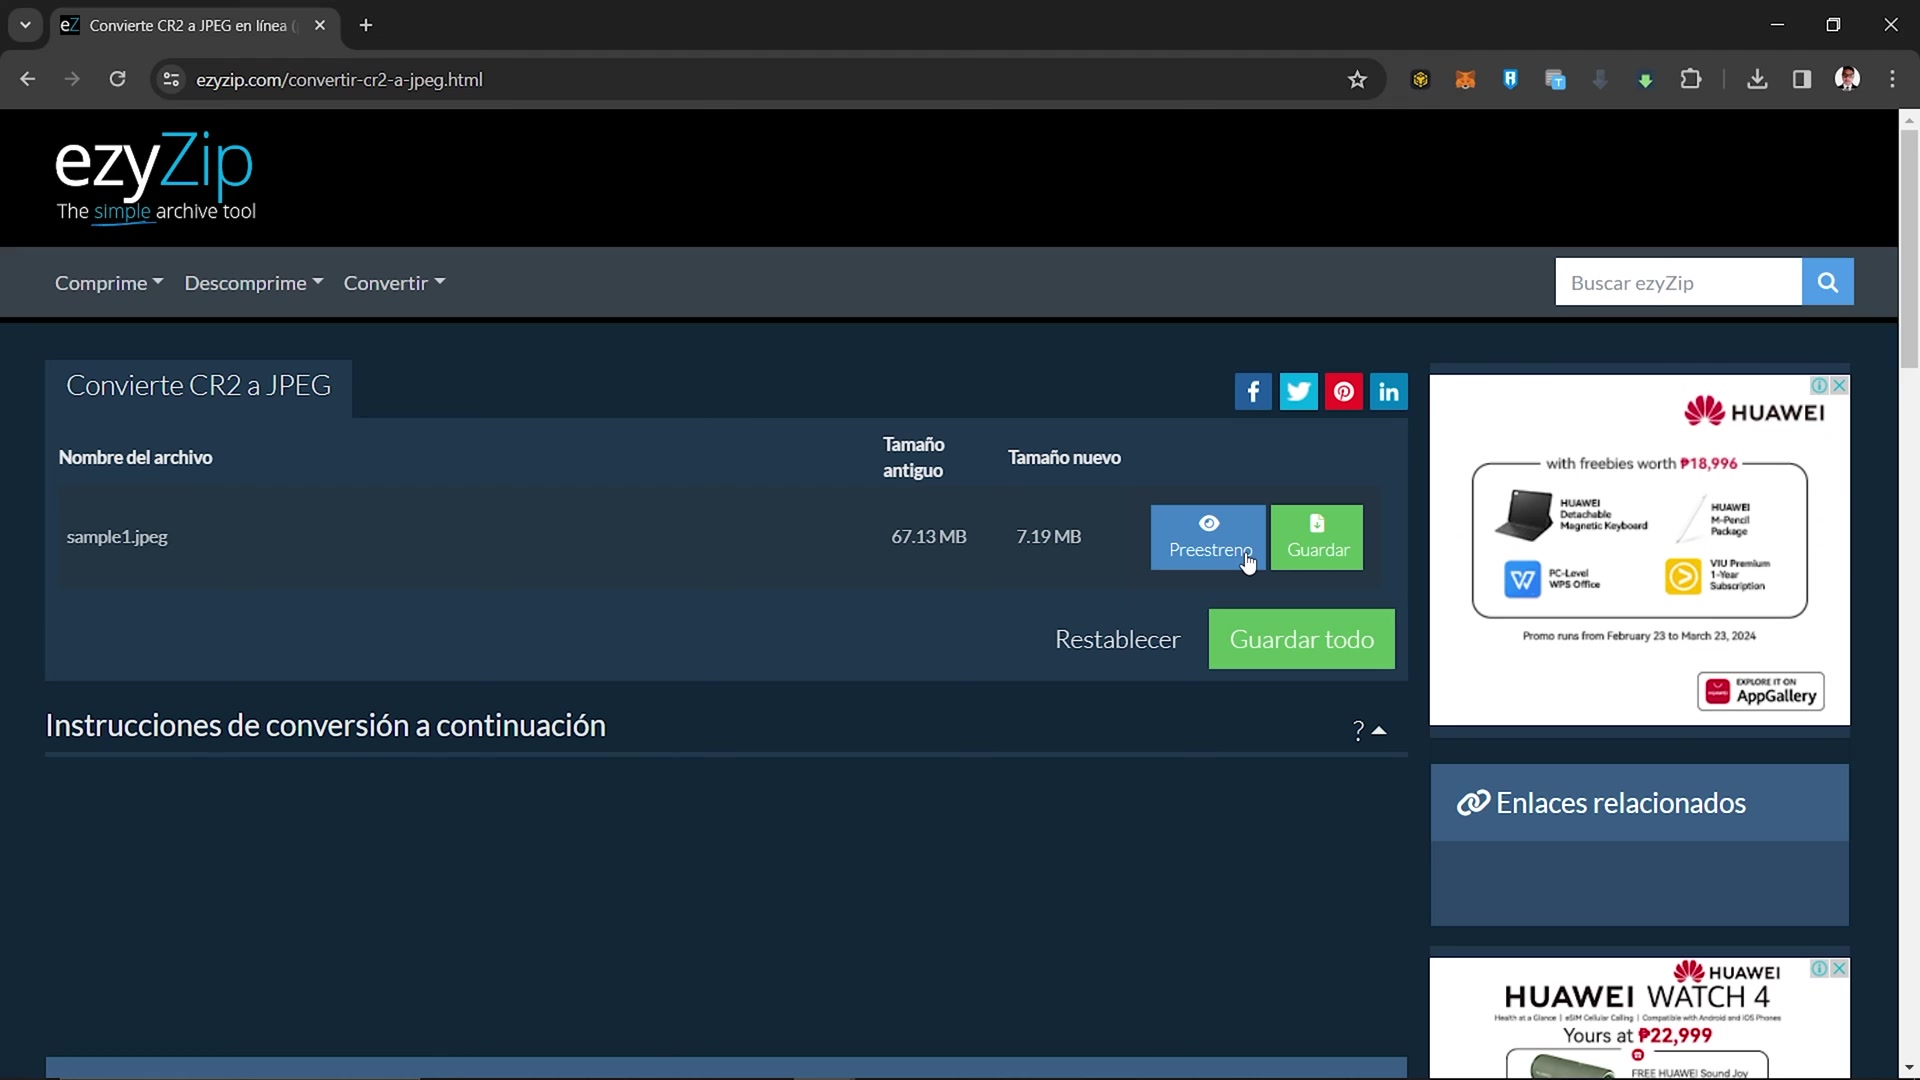Open AdChoices info on top Huawei ad
1920x1080 pixels.
click(x=1820, y=386)
